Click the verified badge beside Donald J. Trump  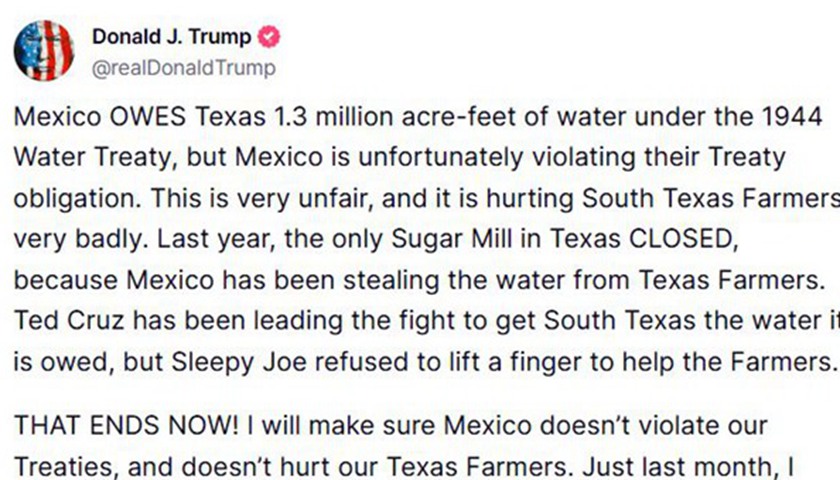tap(270, 38)
